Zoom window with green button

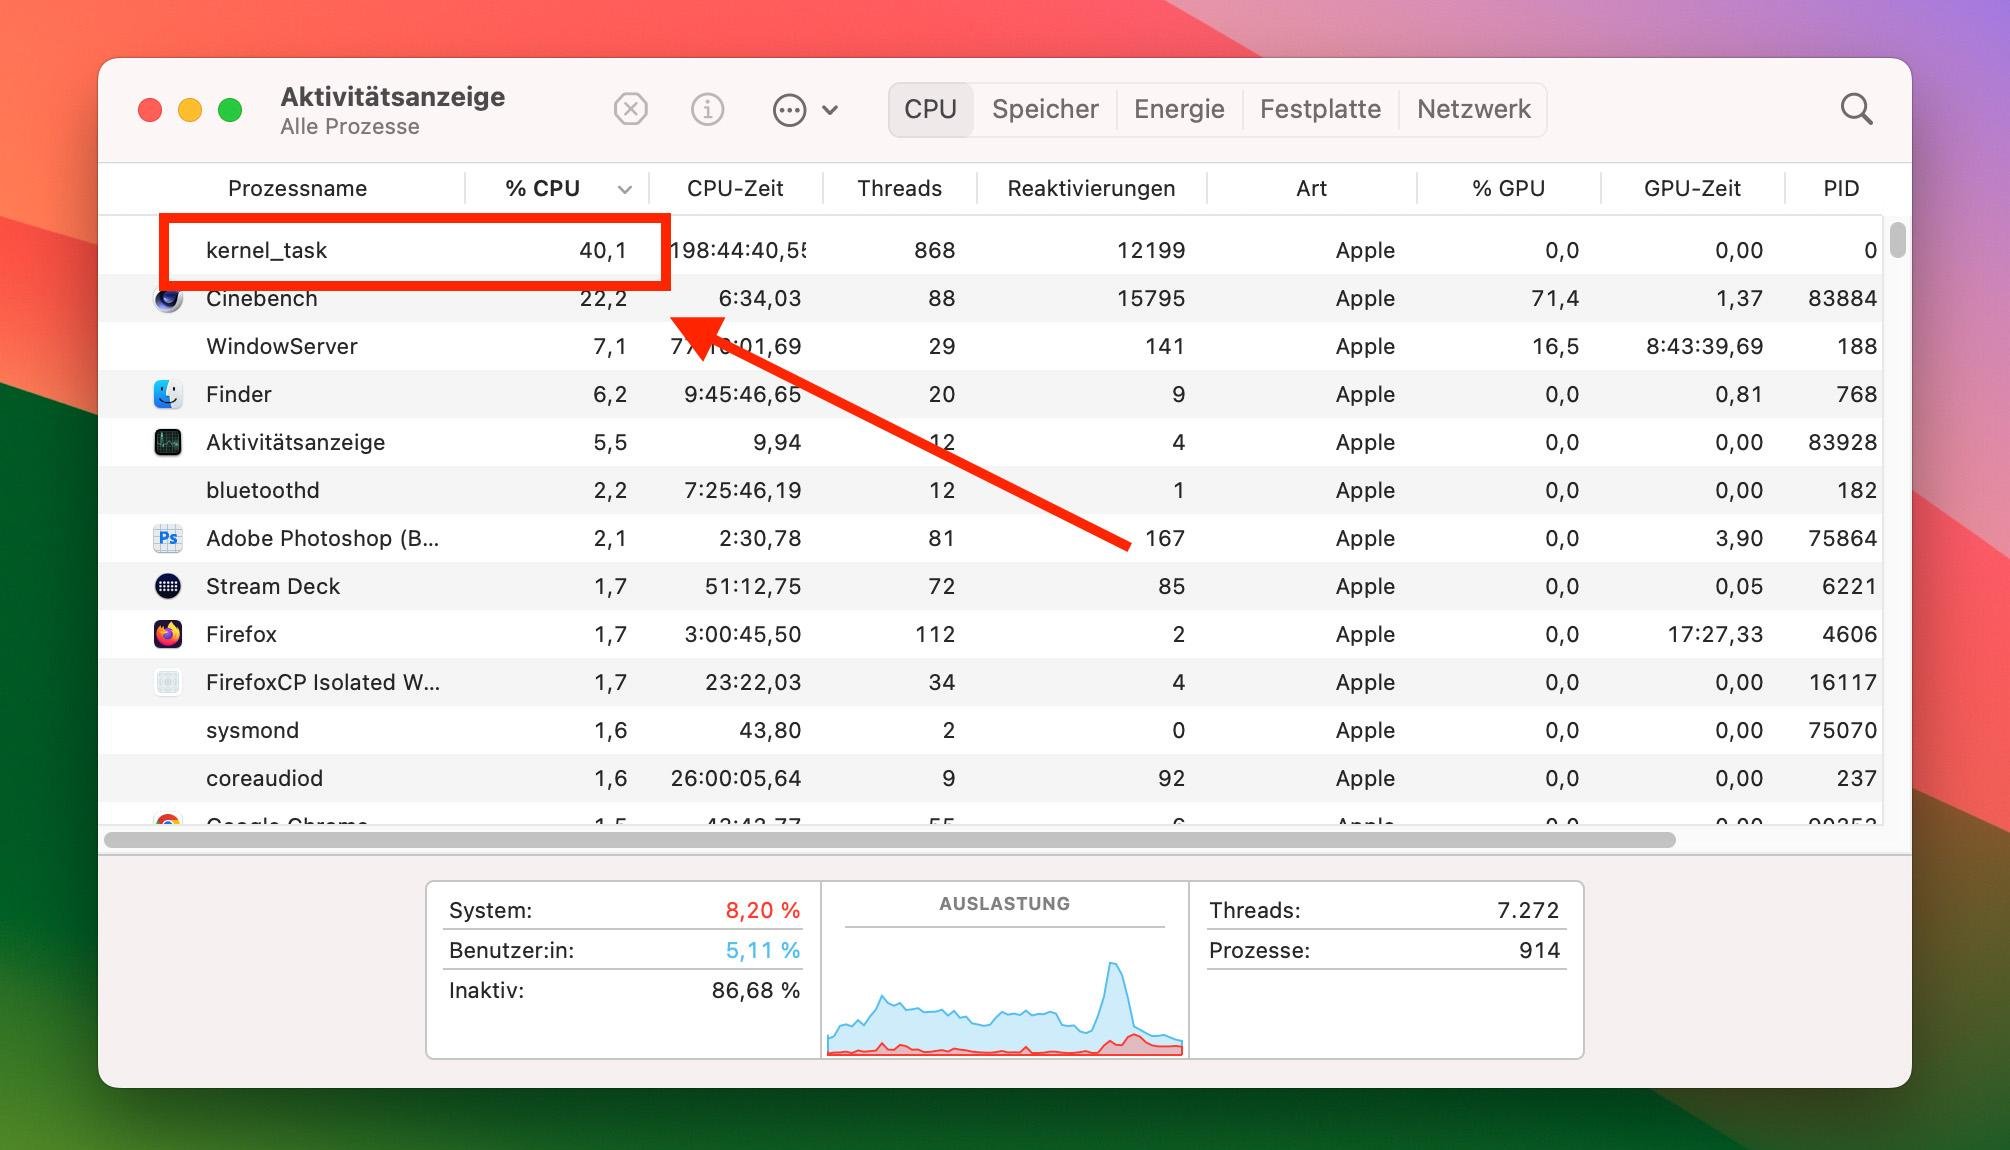coord(230,110)
